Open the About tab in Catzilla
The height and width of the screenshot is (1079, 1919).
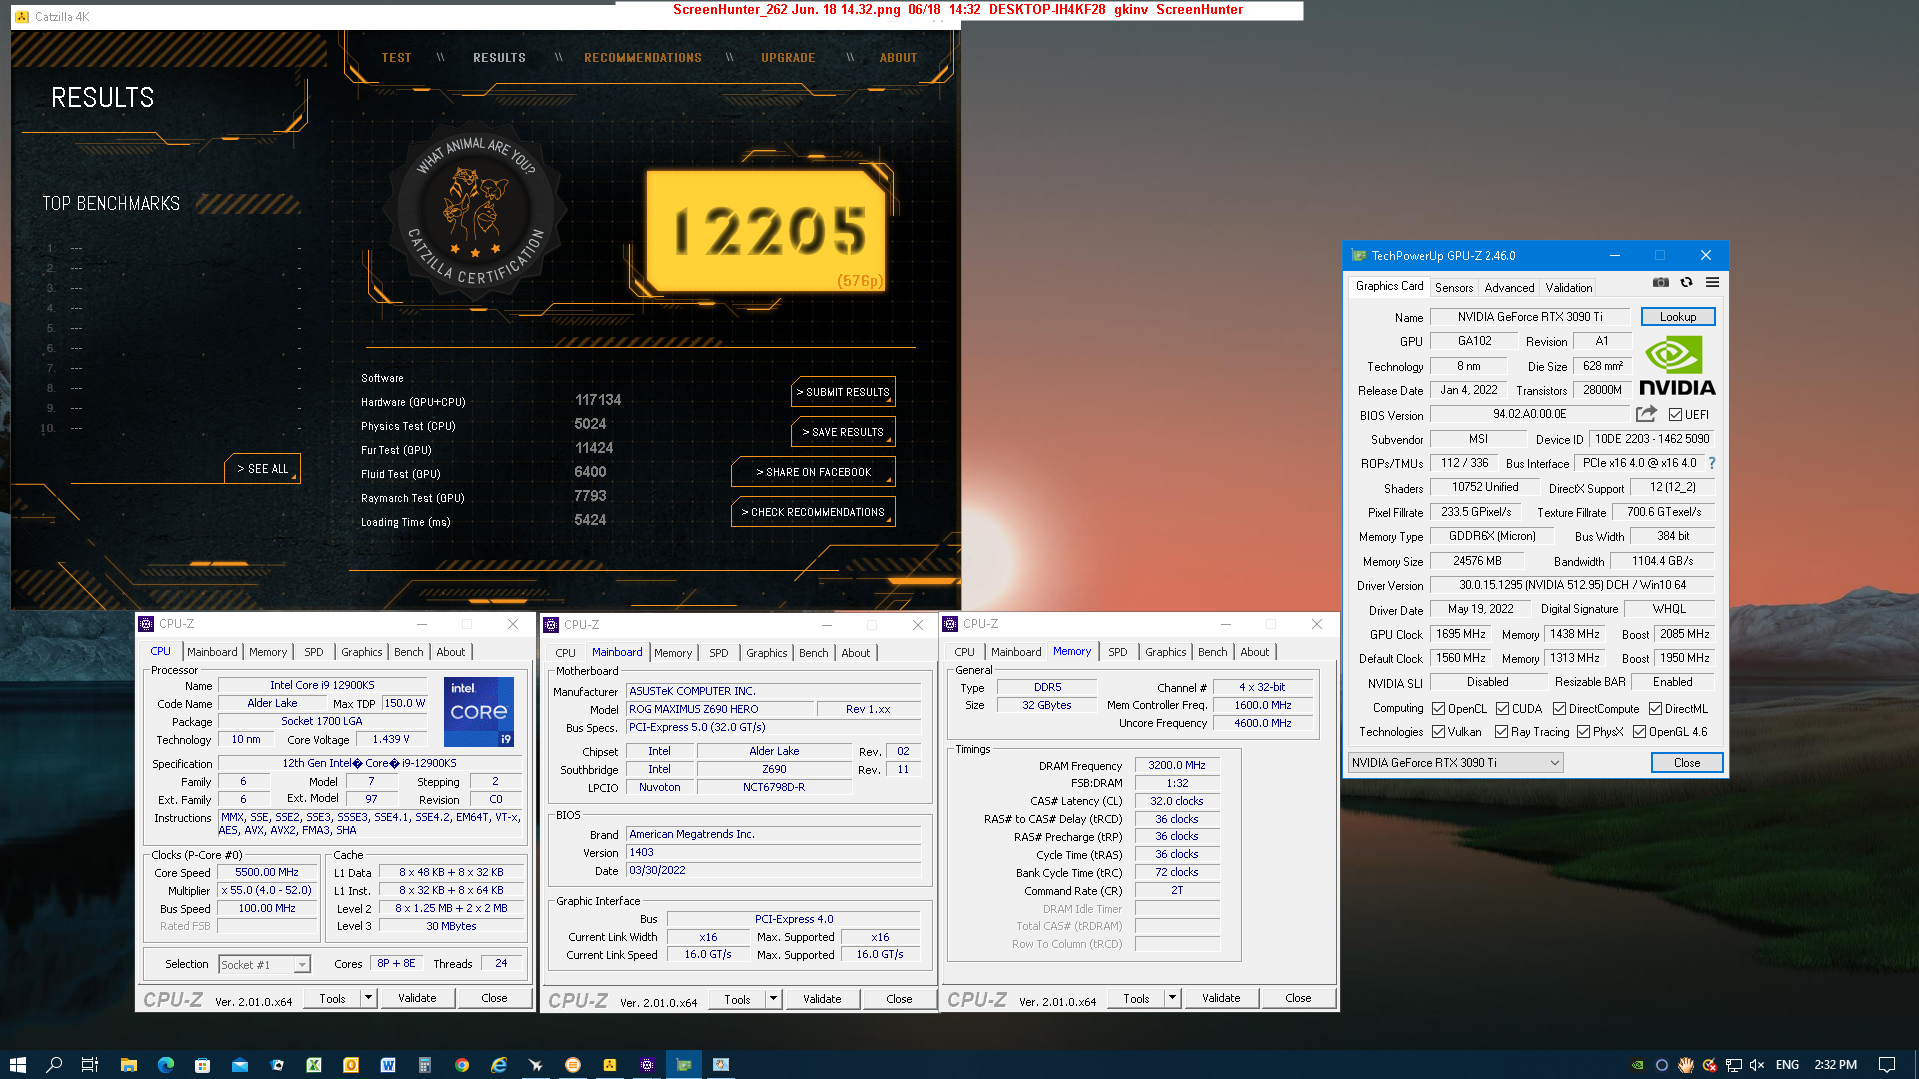(898, 58)
